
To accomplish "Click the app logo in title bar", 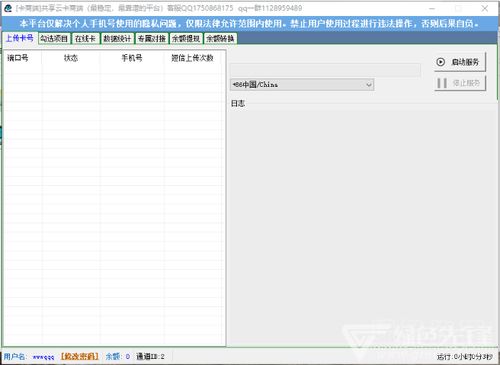I will click(x=8, y=8).
